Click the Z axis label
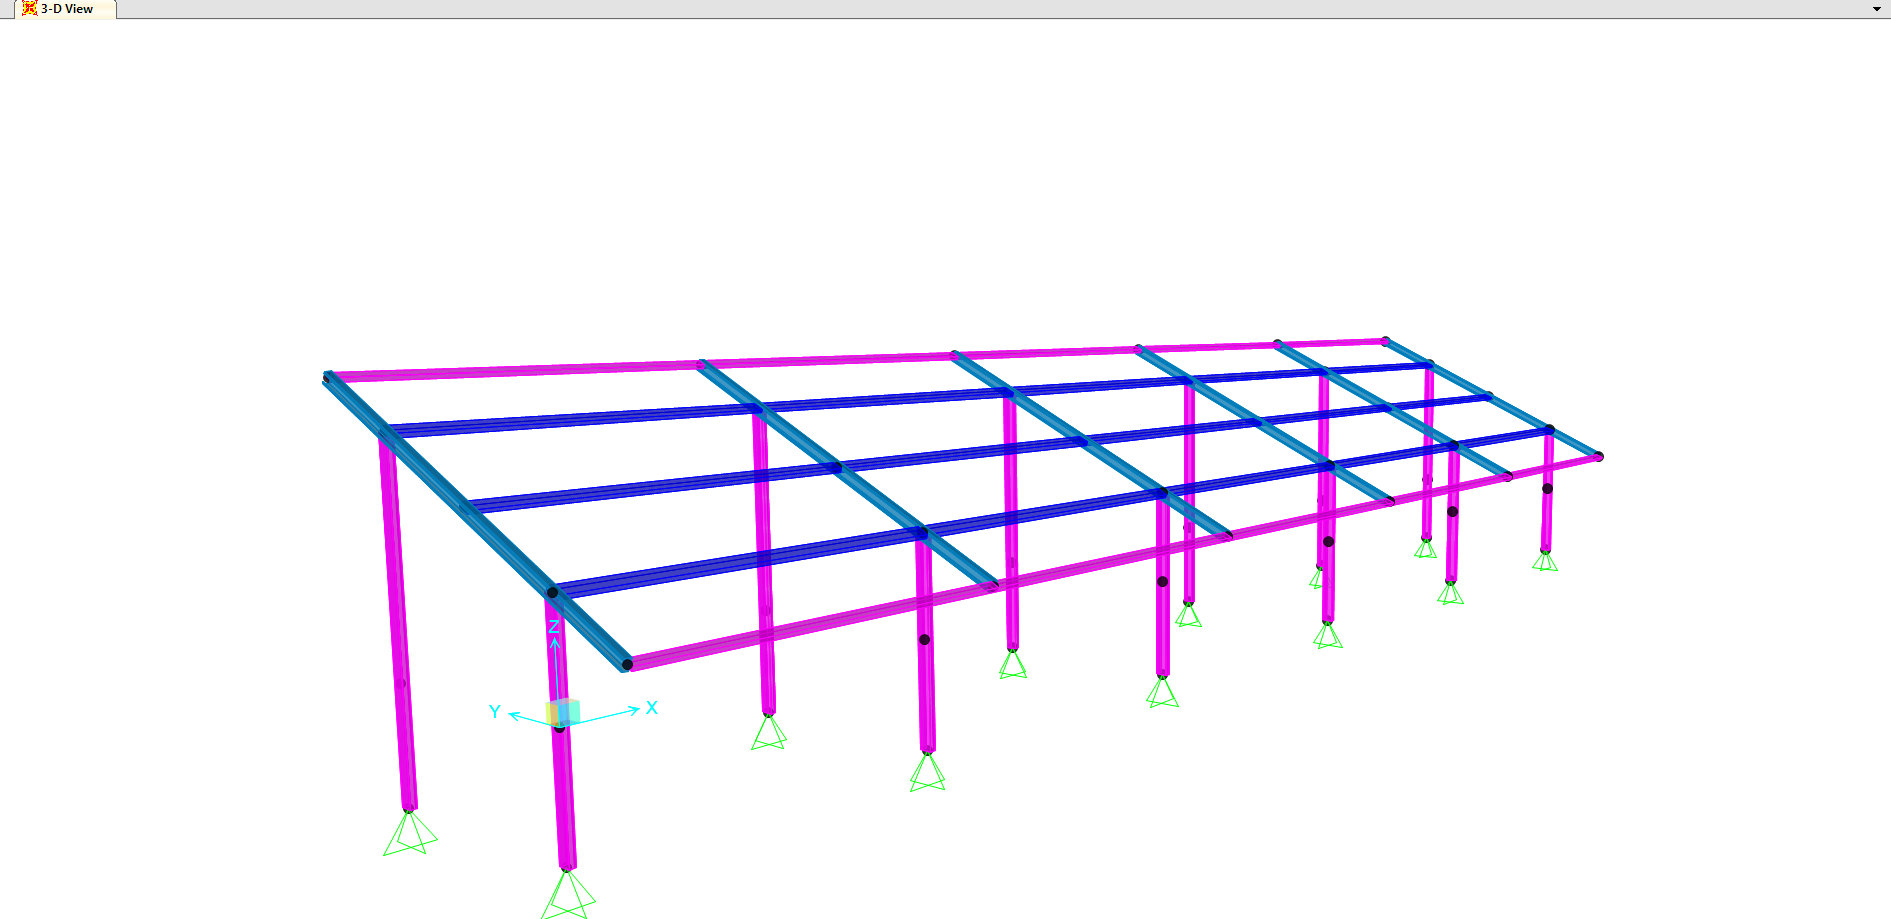 (553, 627)
